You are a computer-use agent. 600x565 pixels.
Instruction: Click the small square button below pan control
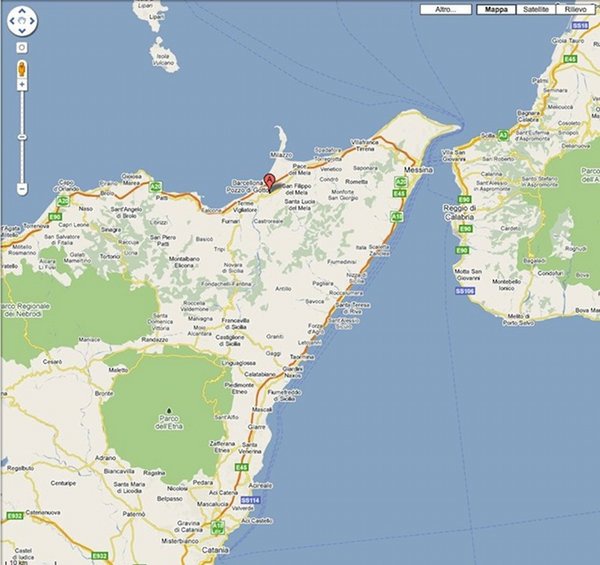[x=22, y=47]
